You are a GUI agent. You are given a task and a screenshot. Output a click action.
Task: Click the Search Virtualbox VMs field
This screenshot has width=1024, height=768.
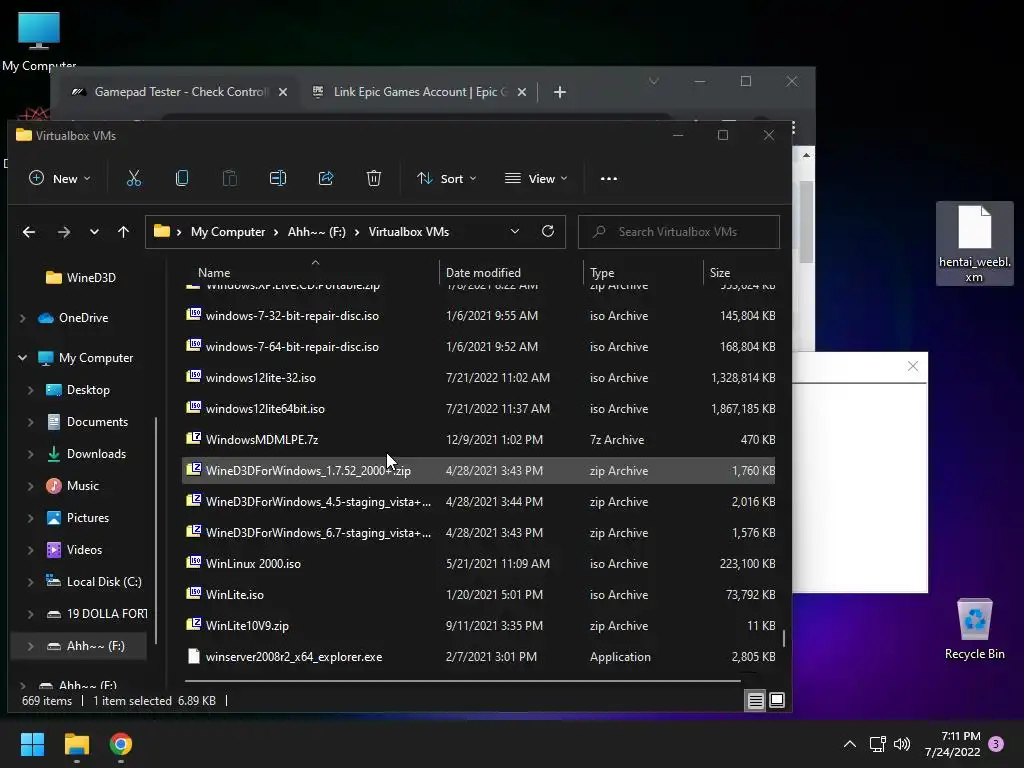pyautogui.click(x=679, y=232)
